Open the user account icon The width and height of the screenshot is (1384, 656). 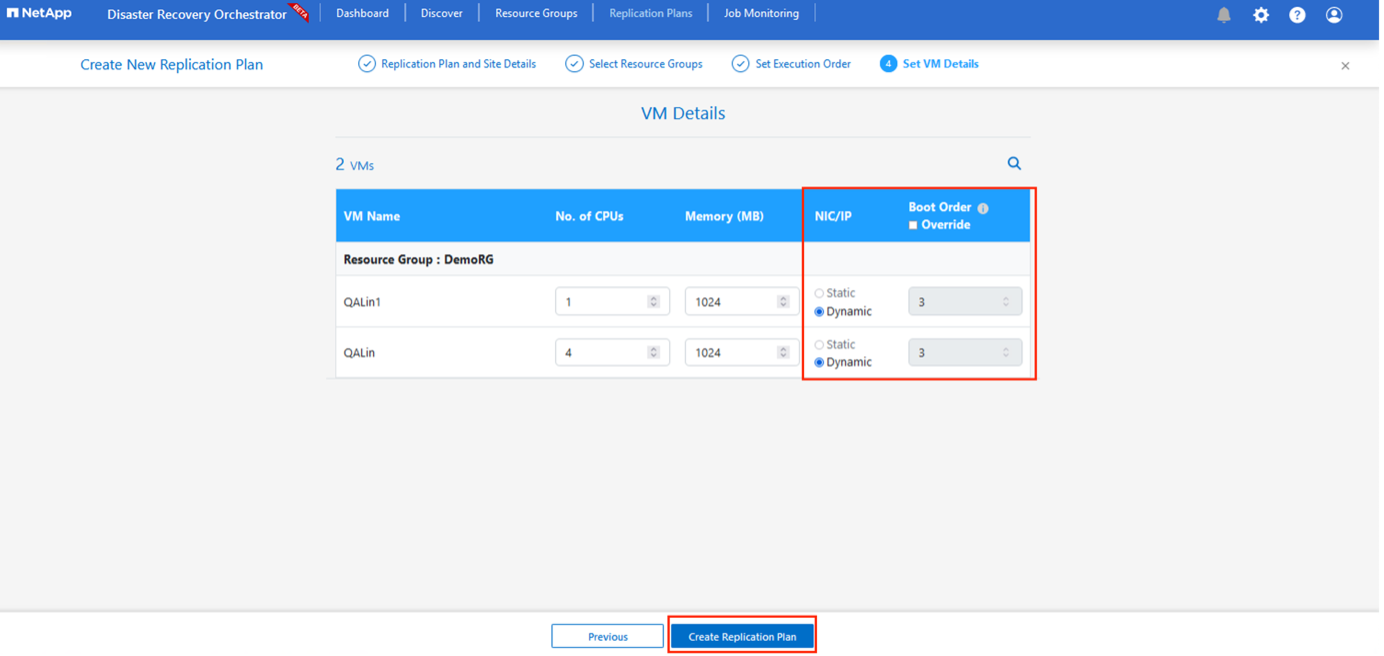pyautogui.click(x=1334, y=15)
